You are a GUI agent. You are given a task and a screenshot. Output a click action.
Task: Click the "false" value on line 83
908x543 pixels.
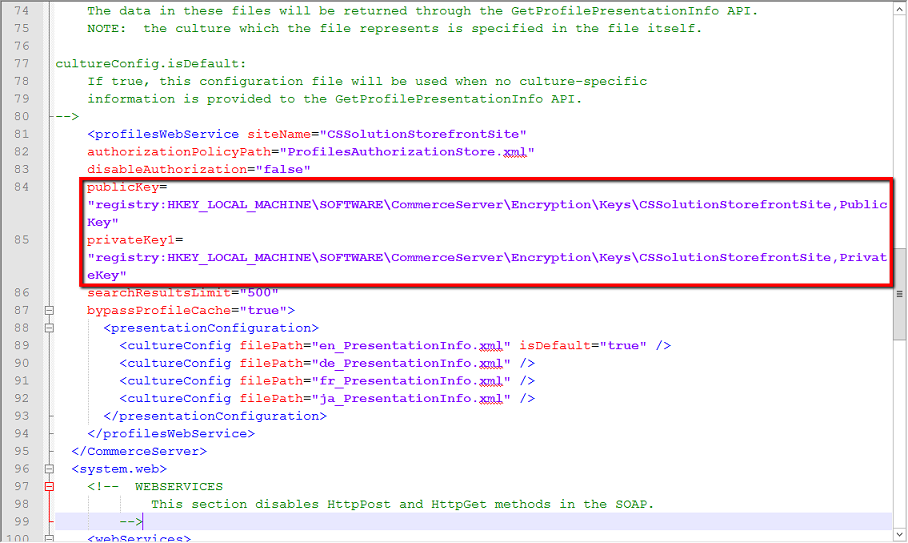click(x=283, y=170)
